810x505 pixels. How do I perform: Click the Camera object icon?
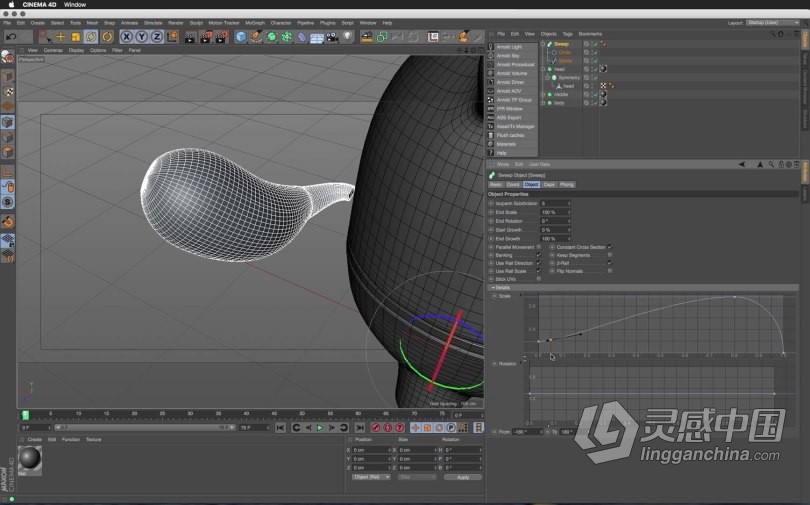point(332,37)
